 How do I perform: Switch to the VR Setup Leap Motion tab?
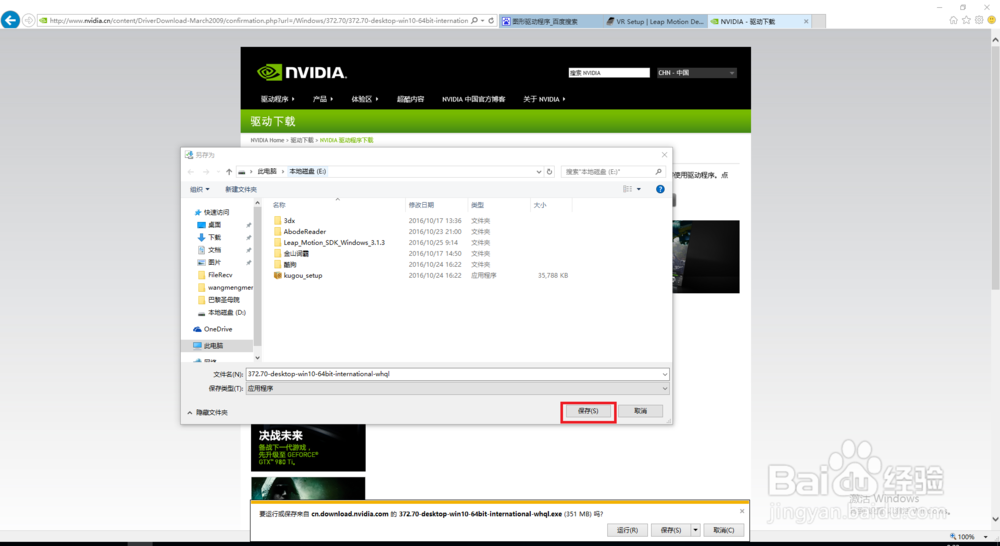click(655, 22)
